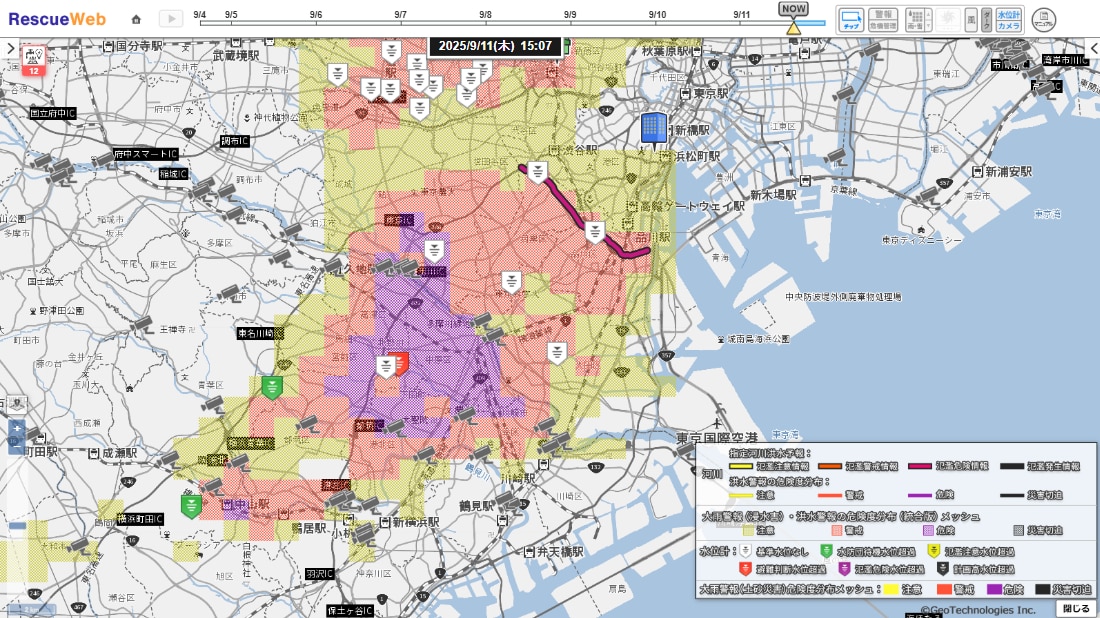
Task: Select the red water gauge marker
Action: (x=400, y=363)
